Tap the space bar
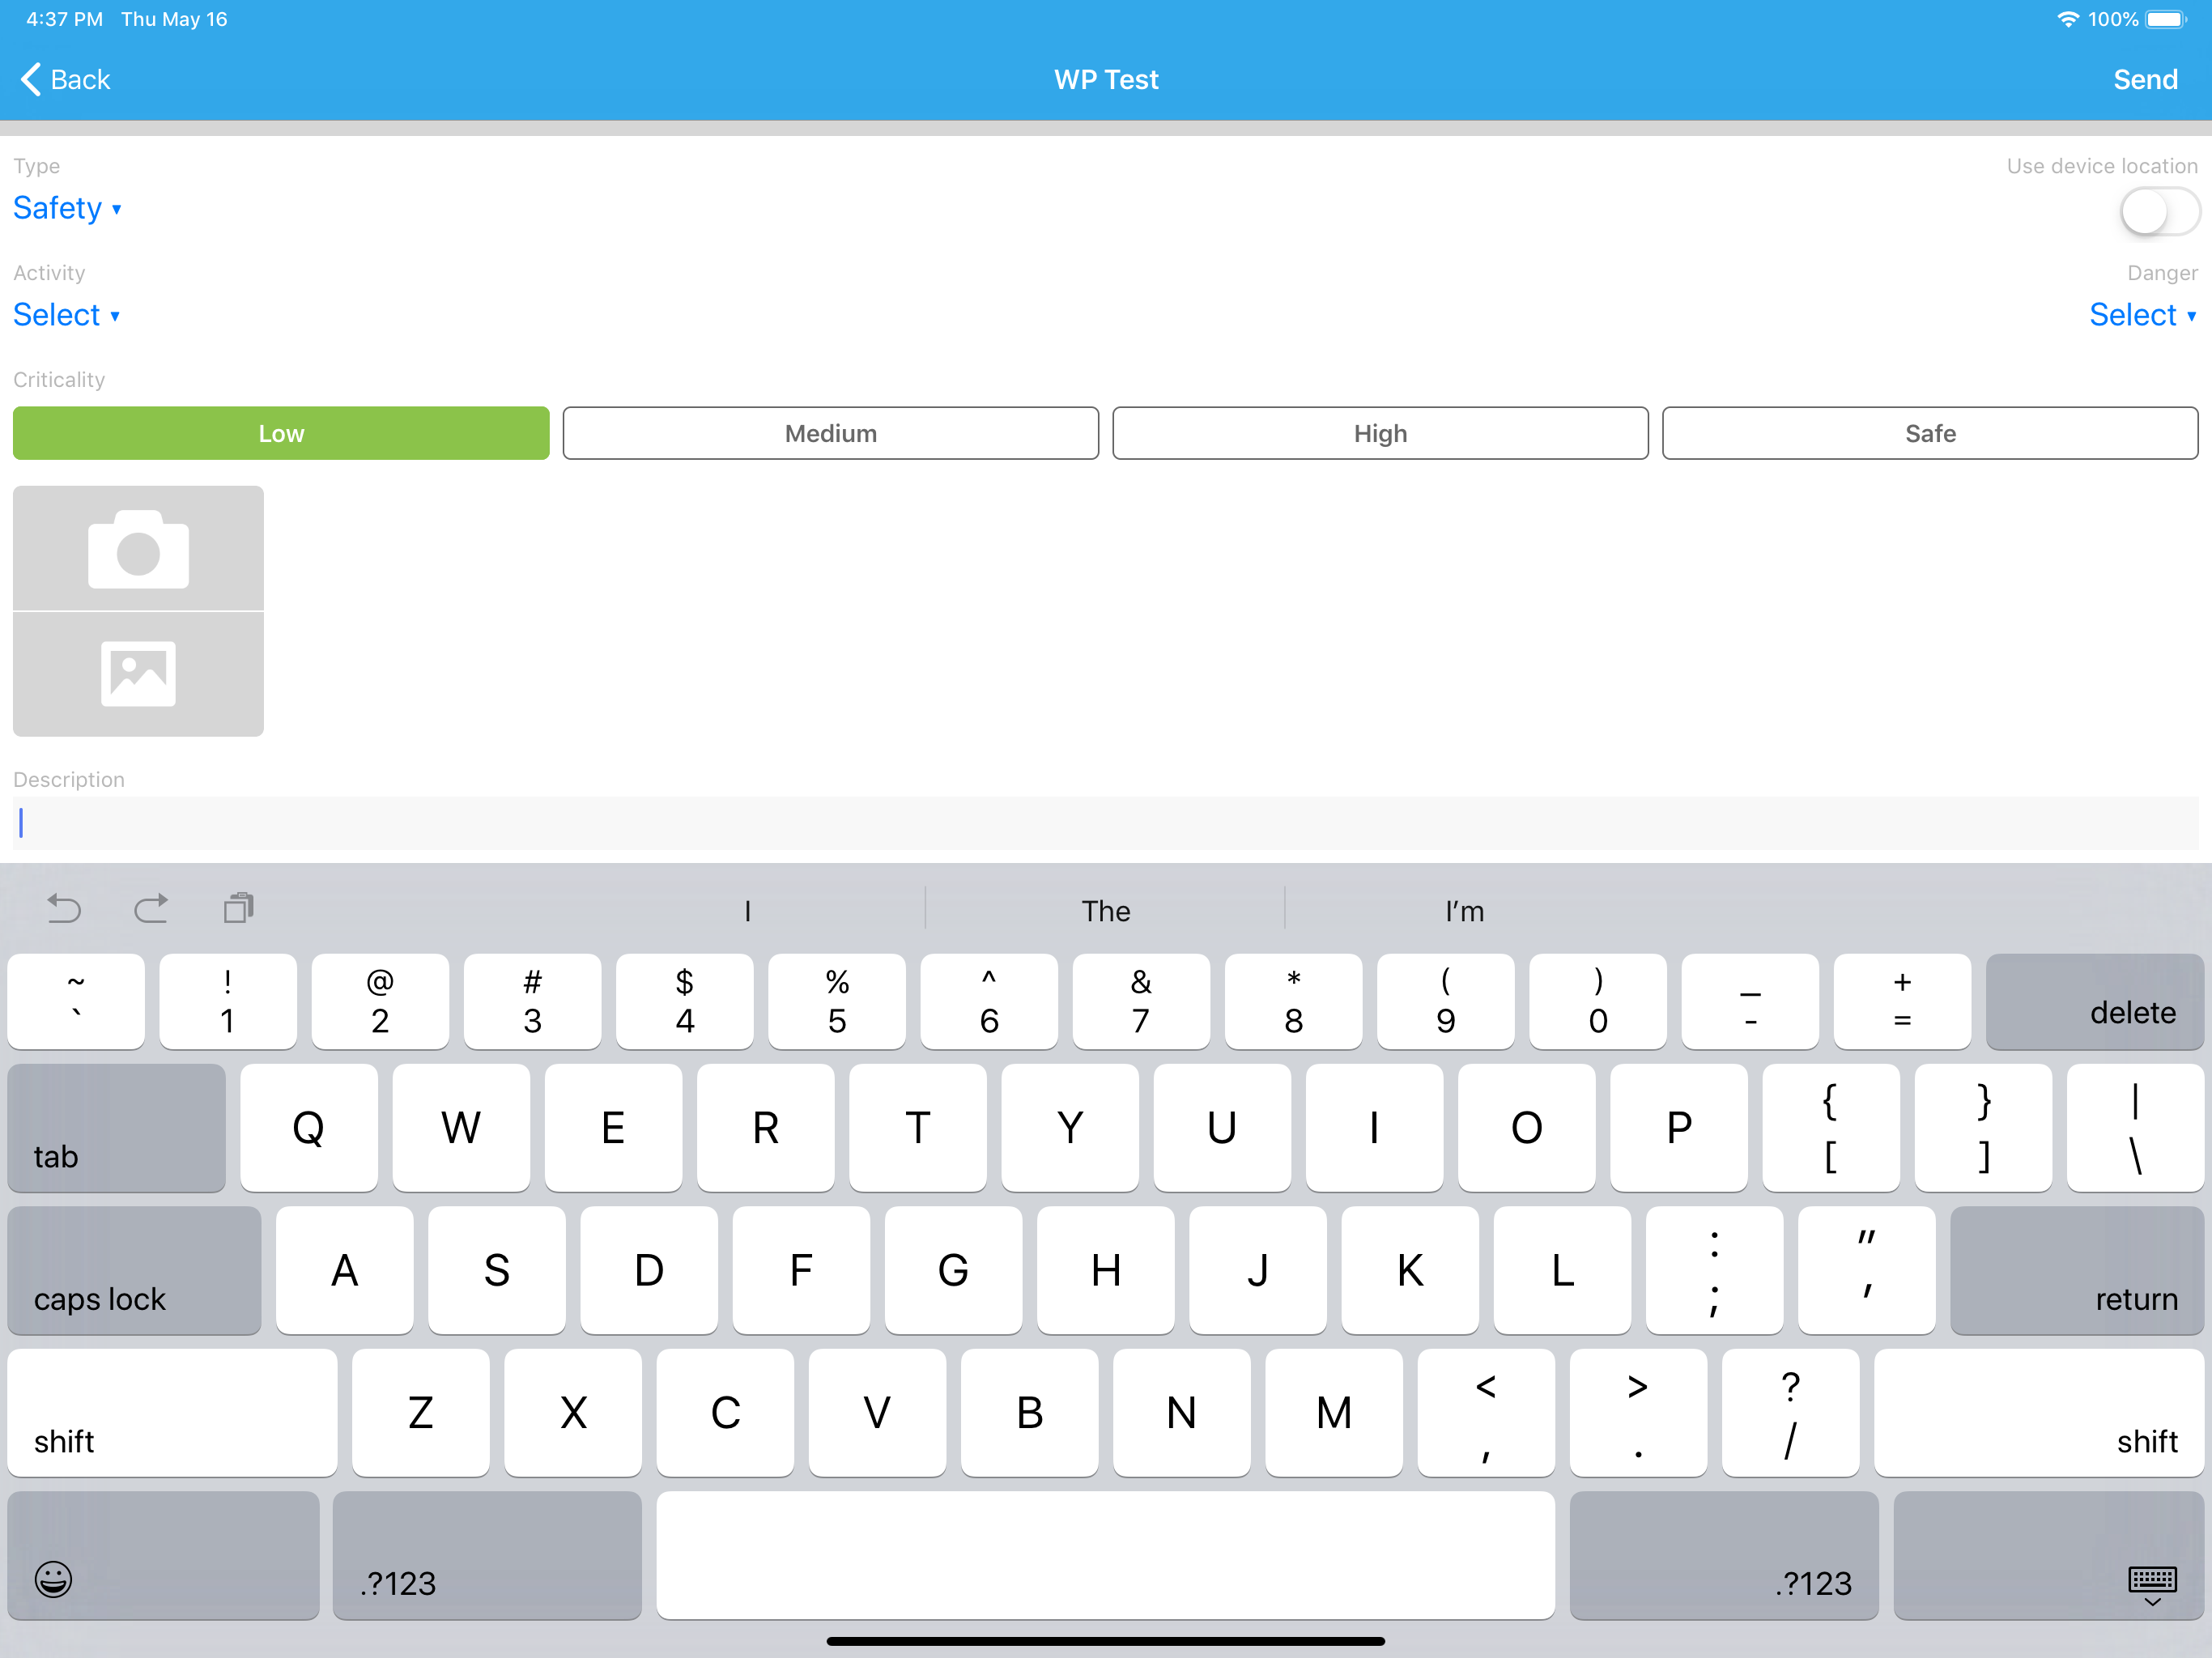The image size is (2212, 1658). tap(1105, 1555)
